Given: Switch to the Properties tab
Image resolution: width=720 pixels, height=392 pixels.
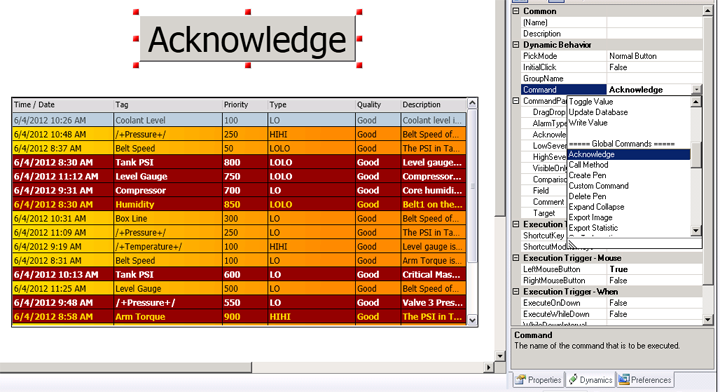Looking at the screenshot, I should coord(538,380).
